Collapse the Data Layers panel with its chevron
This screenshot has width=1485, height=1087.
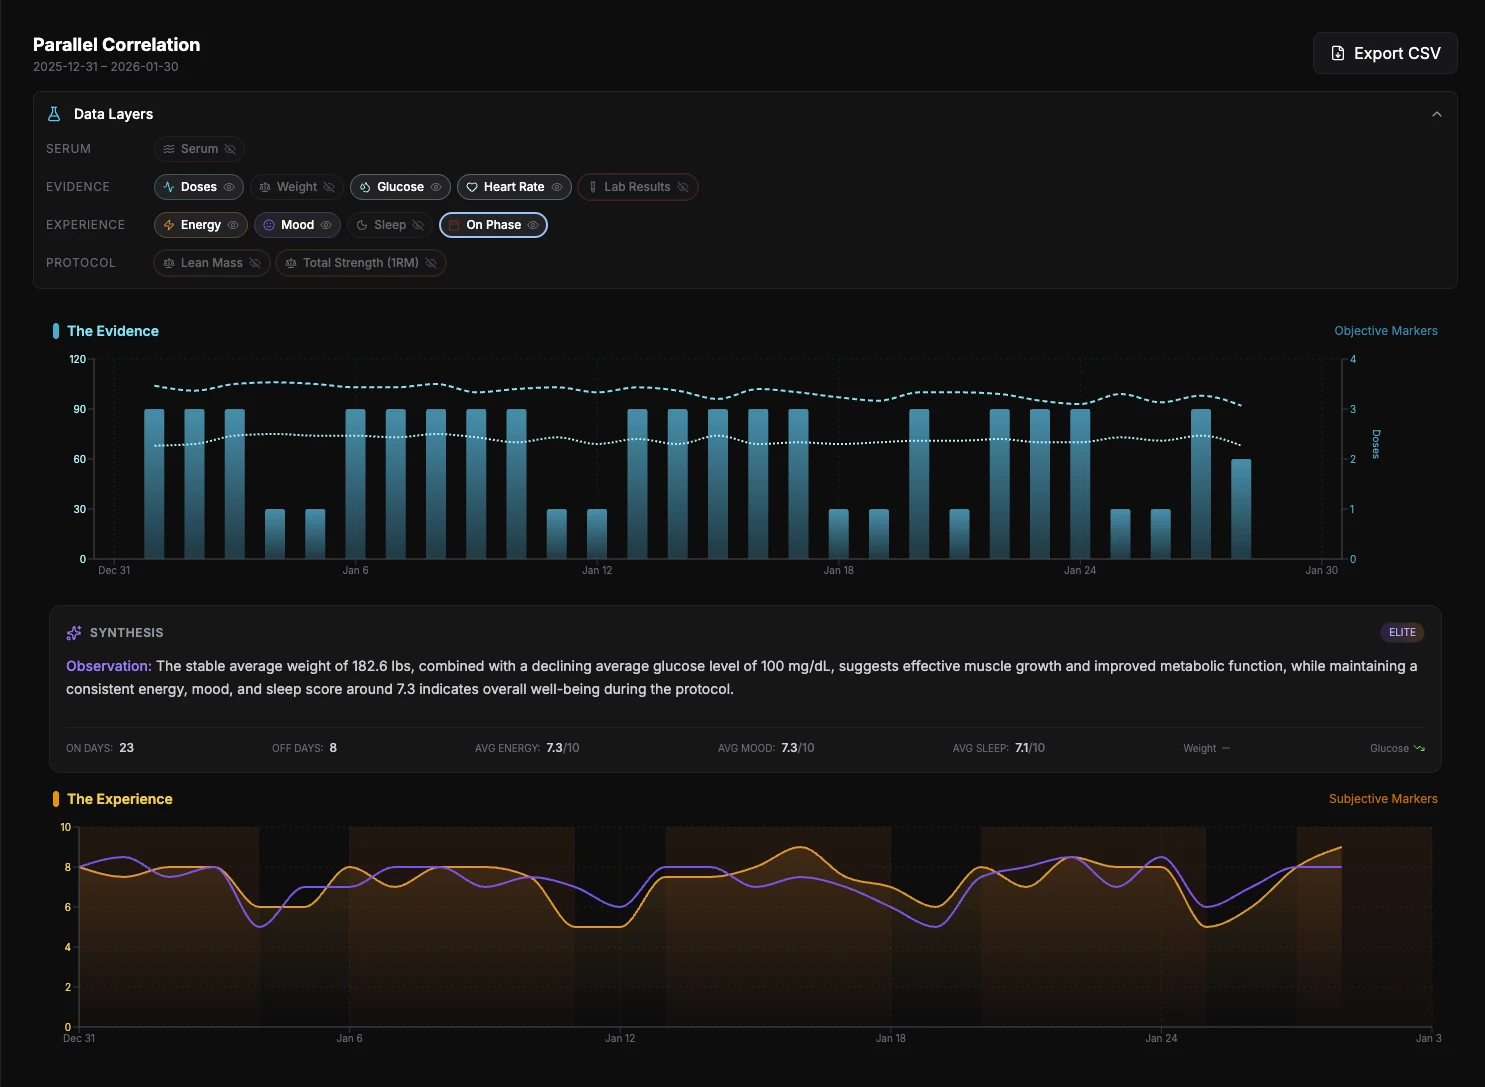coord(1437,114)
